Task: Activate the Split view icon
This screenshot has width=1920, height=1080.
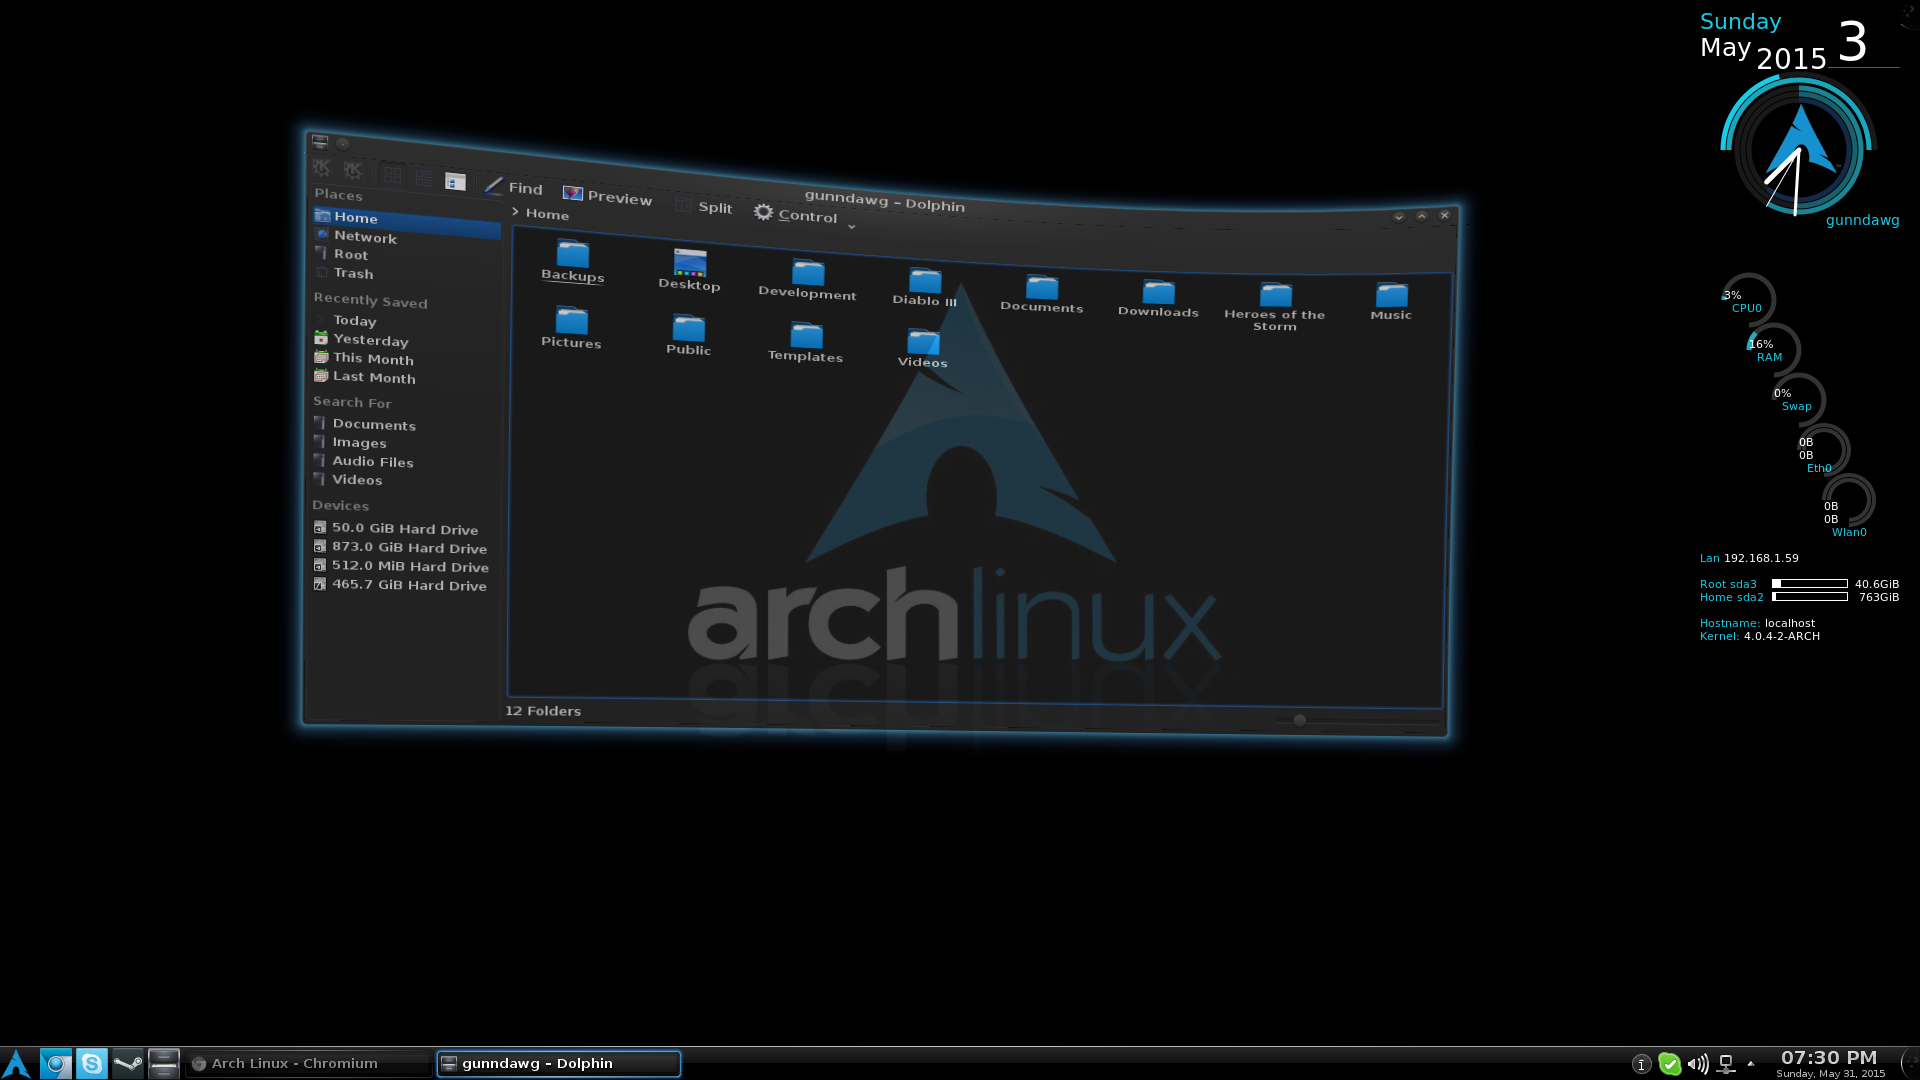Action: coord(685,204)
